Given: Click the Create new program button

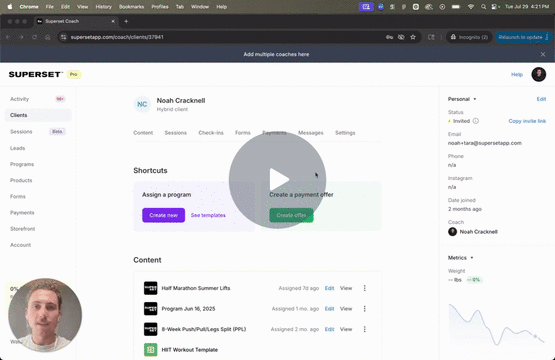Looking at the screenshot, I should click(164, 215).
